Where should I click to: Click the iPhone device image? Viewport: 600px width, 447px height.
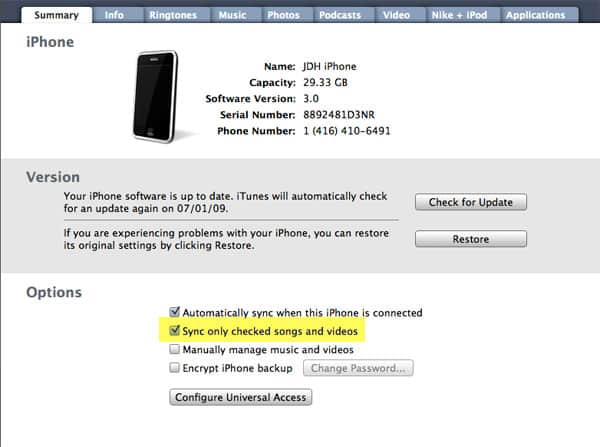coord(156,96)
